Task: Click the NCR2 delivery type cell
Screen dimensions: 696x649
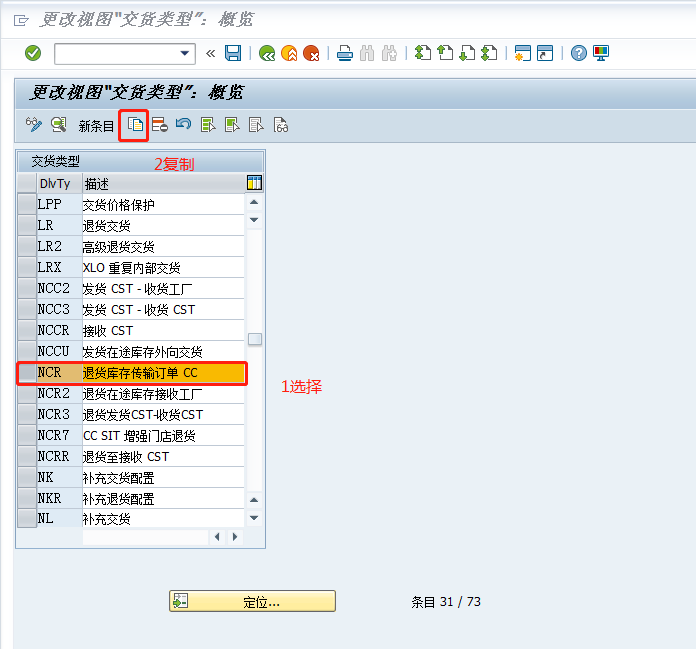Action: pyautogui.click(x=59, y=394)
